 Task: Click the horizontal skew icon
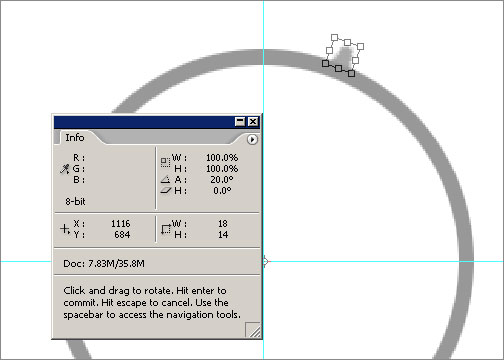166,191
